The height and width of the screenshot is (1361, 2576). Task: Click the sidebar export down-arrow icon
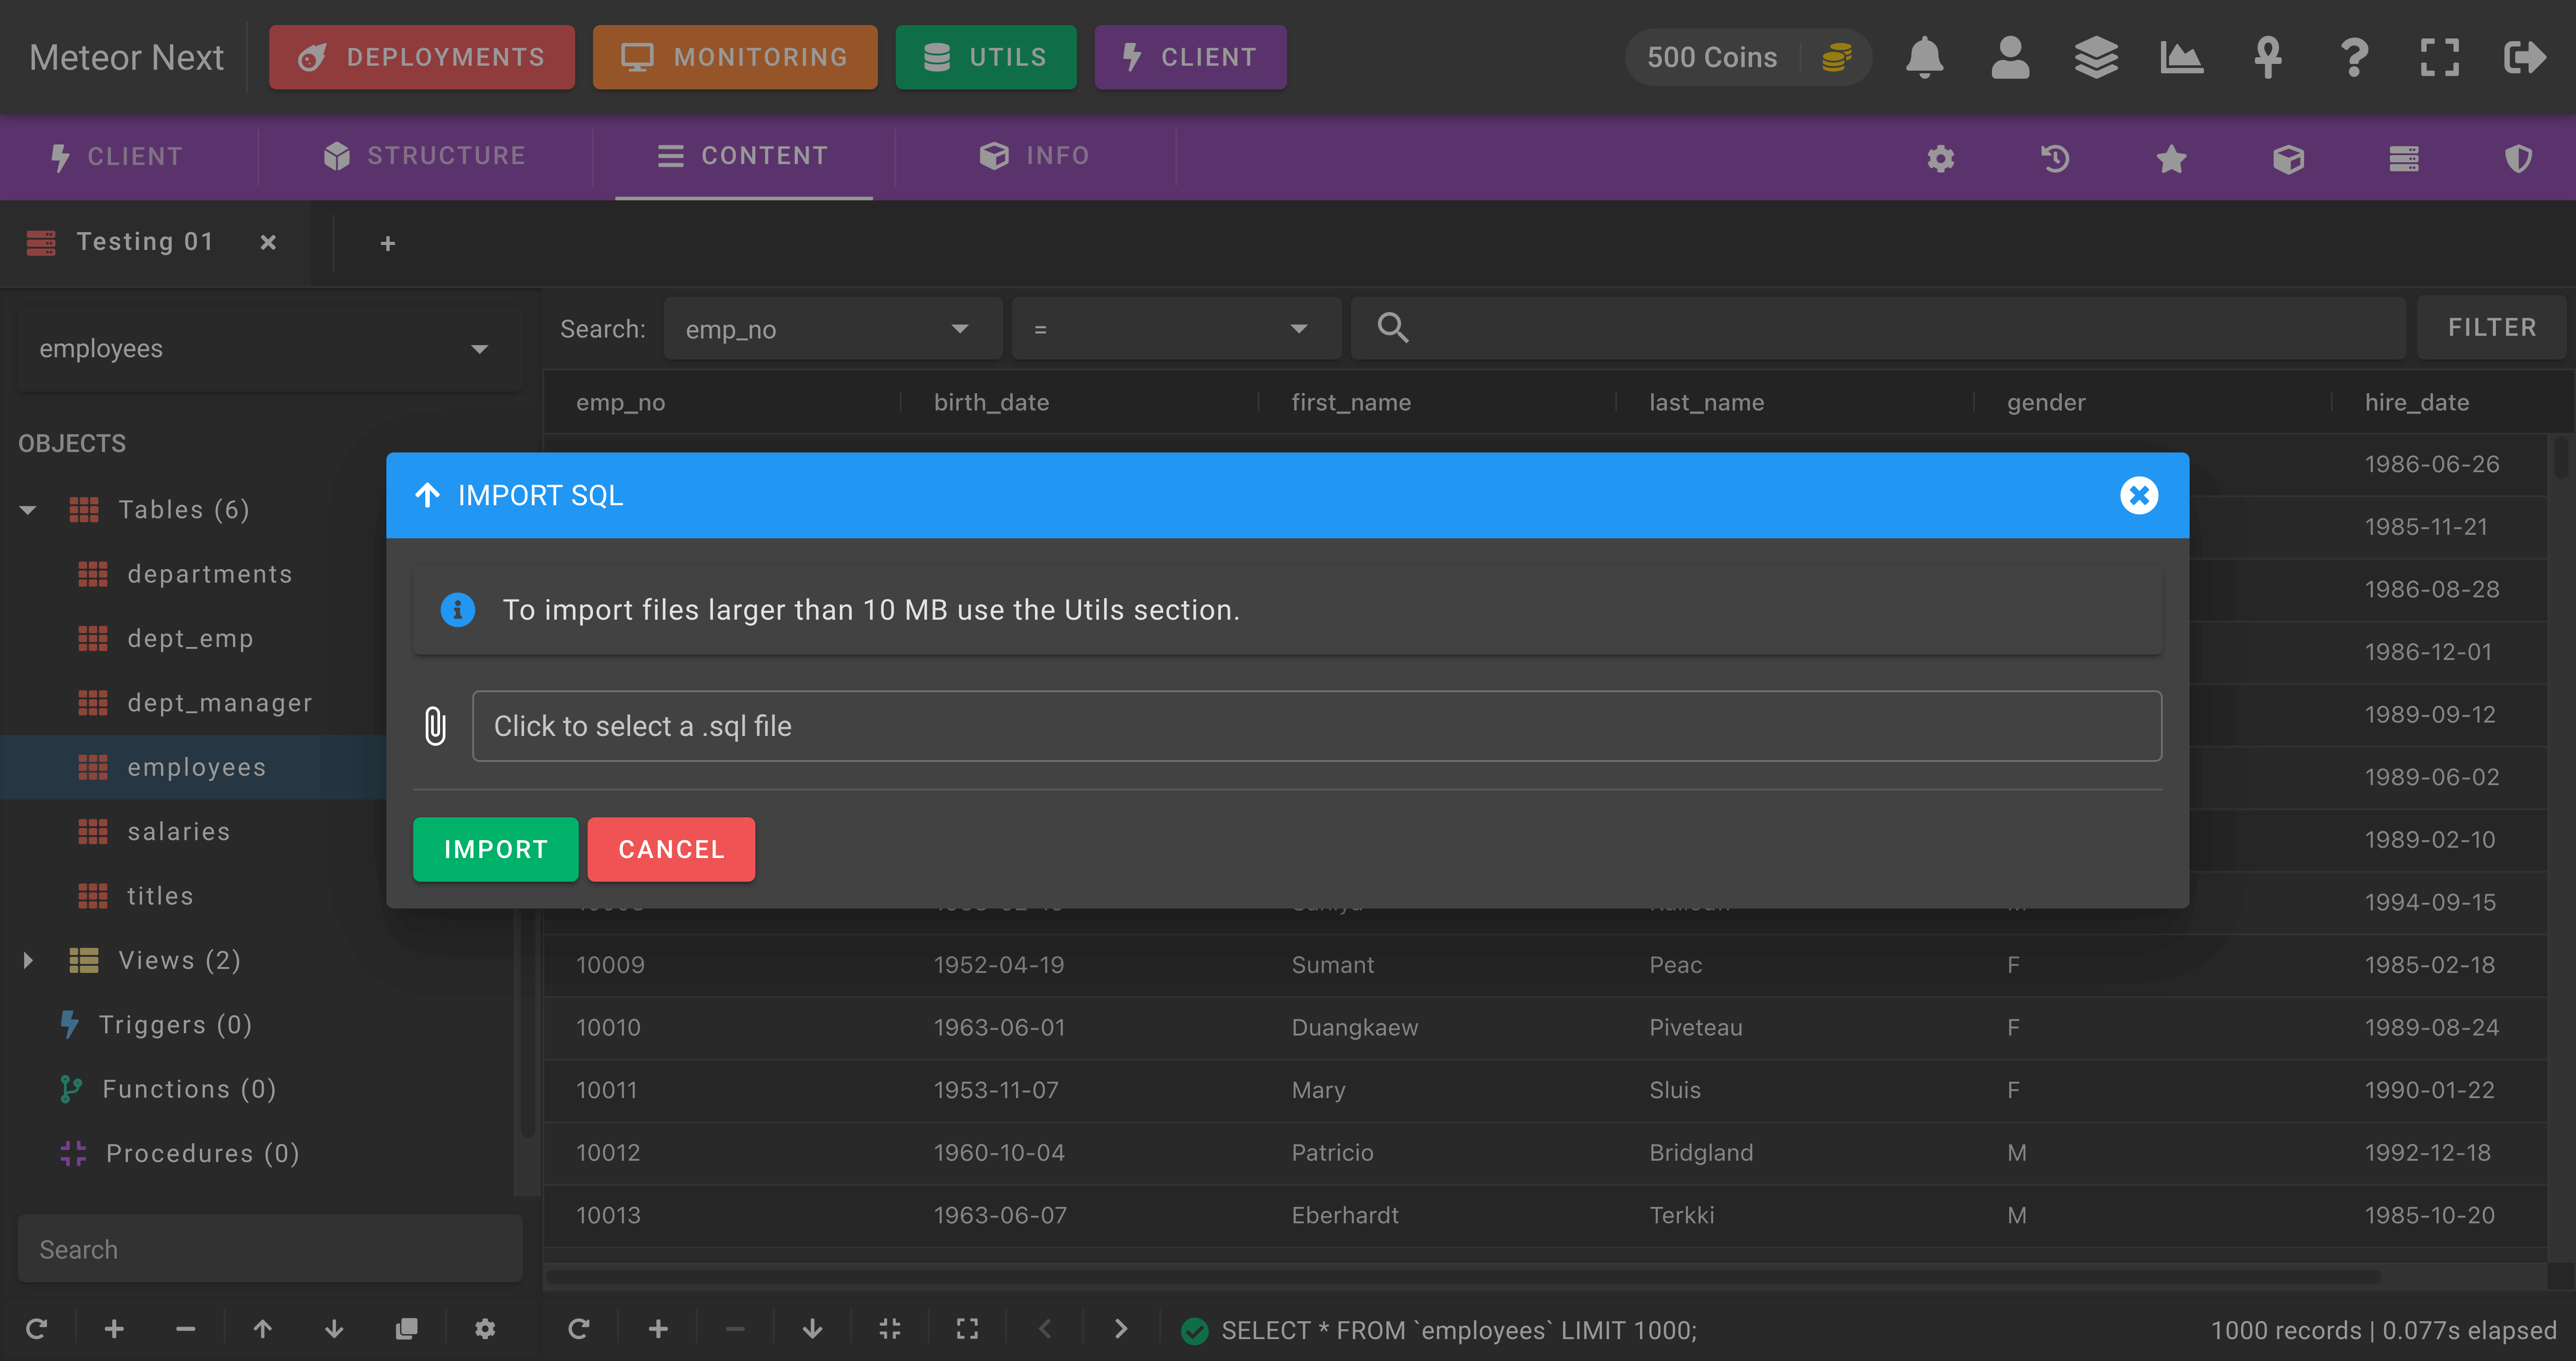pyautogui.click(x=334, y=1329)
